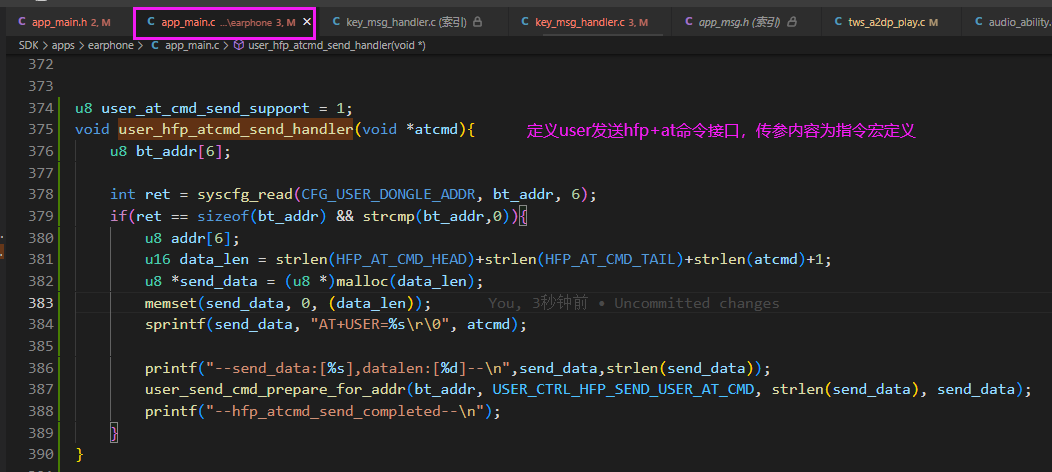1052x472 pixels.
Task: Close the app_main.c tab
Action: coord(307,22)
